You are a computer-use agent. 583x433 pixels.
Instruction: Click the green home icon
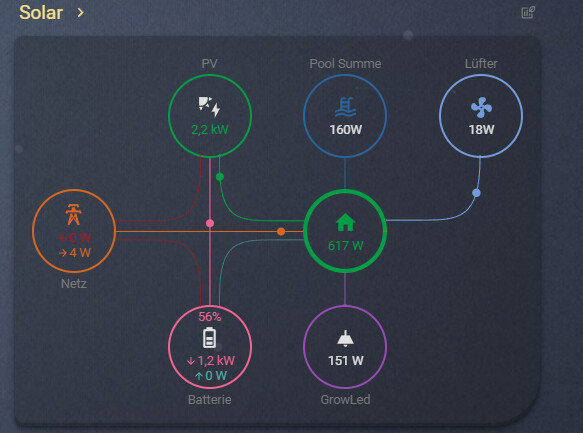tap(345, 222)
